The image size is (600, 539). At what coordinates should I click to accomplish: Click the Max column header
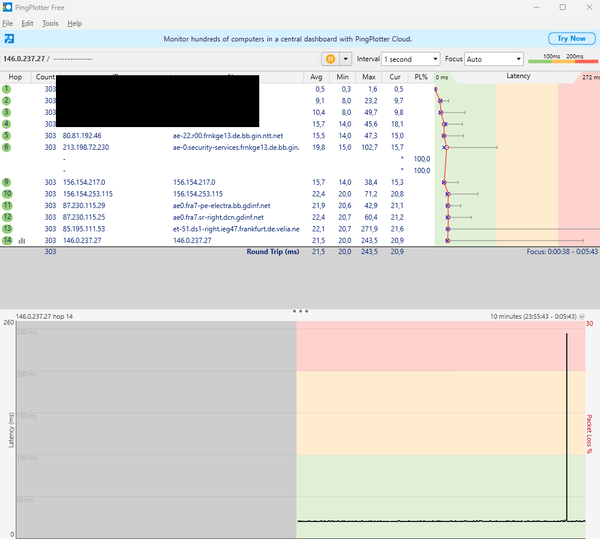coord(369,77)
